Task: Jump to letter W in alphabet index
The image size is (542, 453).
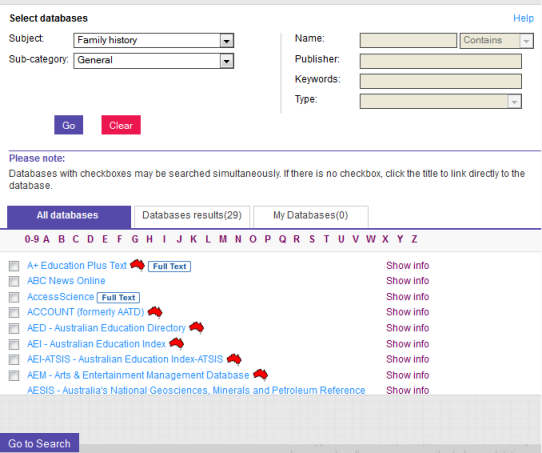Action: [x=371, y=239]
